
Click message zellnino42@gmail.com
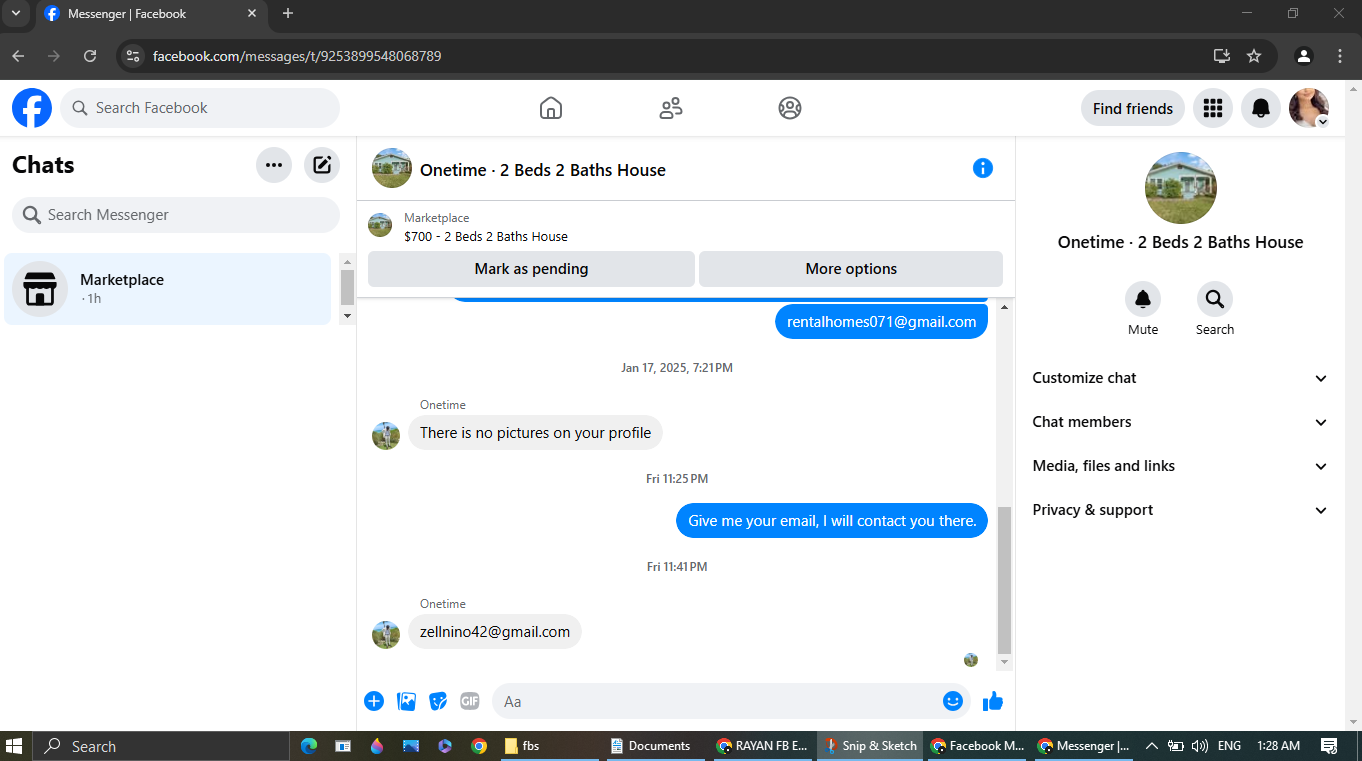click(495, 632)
